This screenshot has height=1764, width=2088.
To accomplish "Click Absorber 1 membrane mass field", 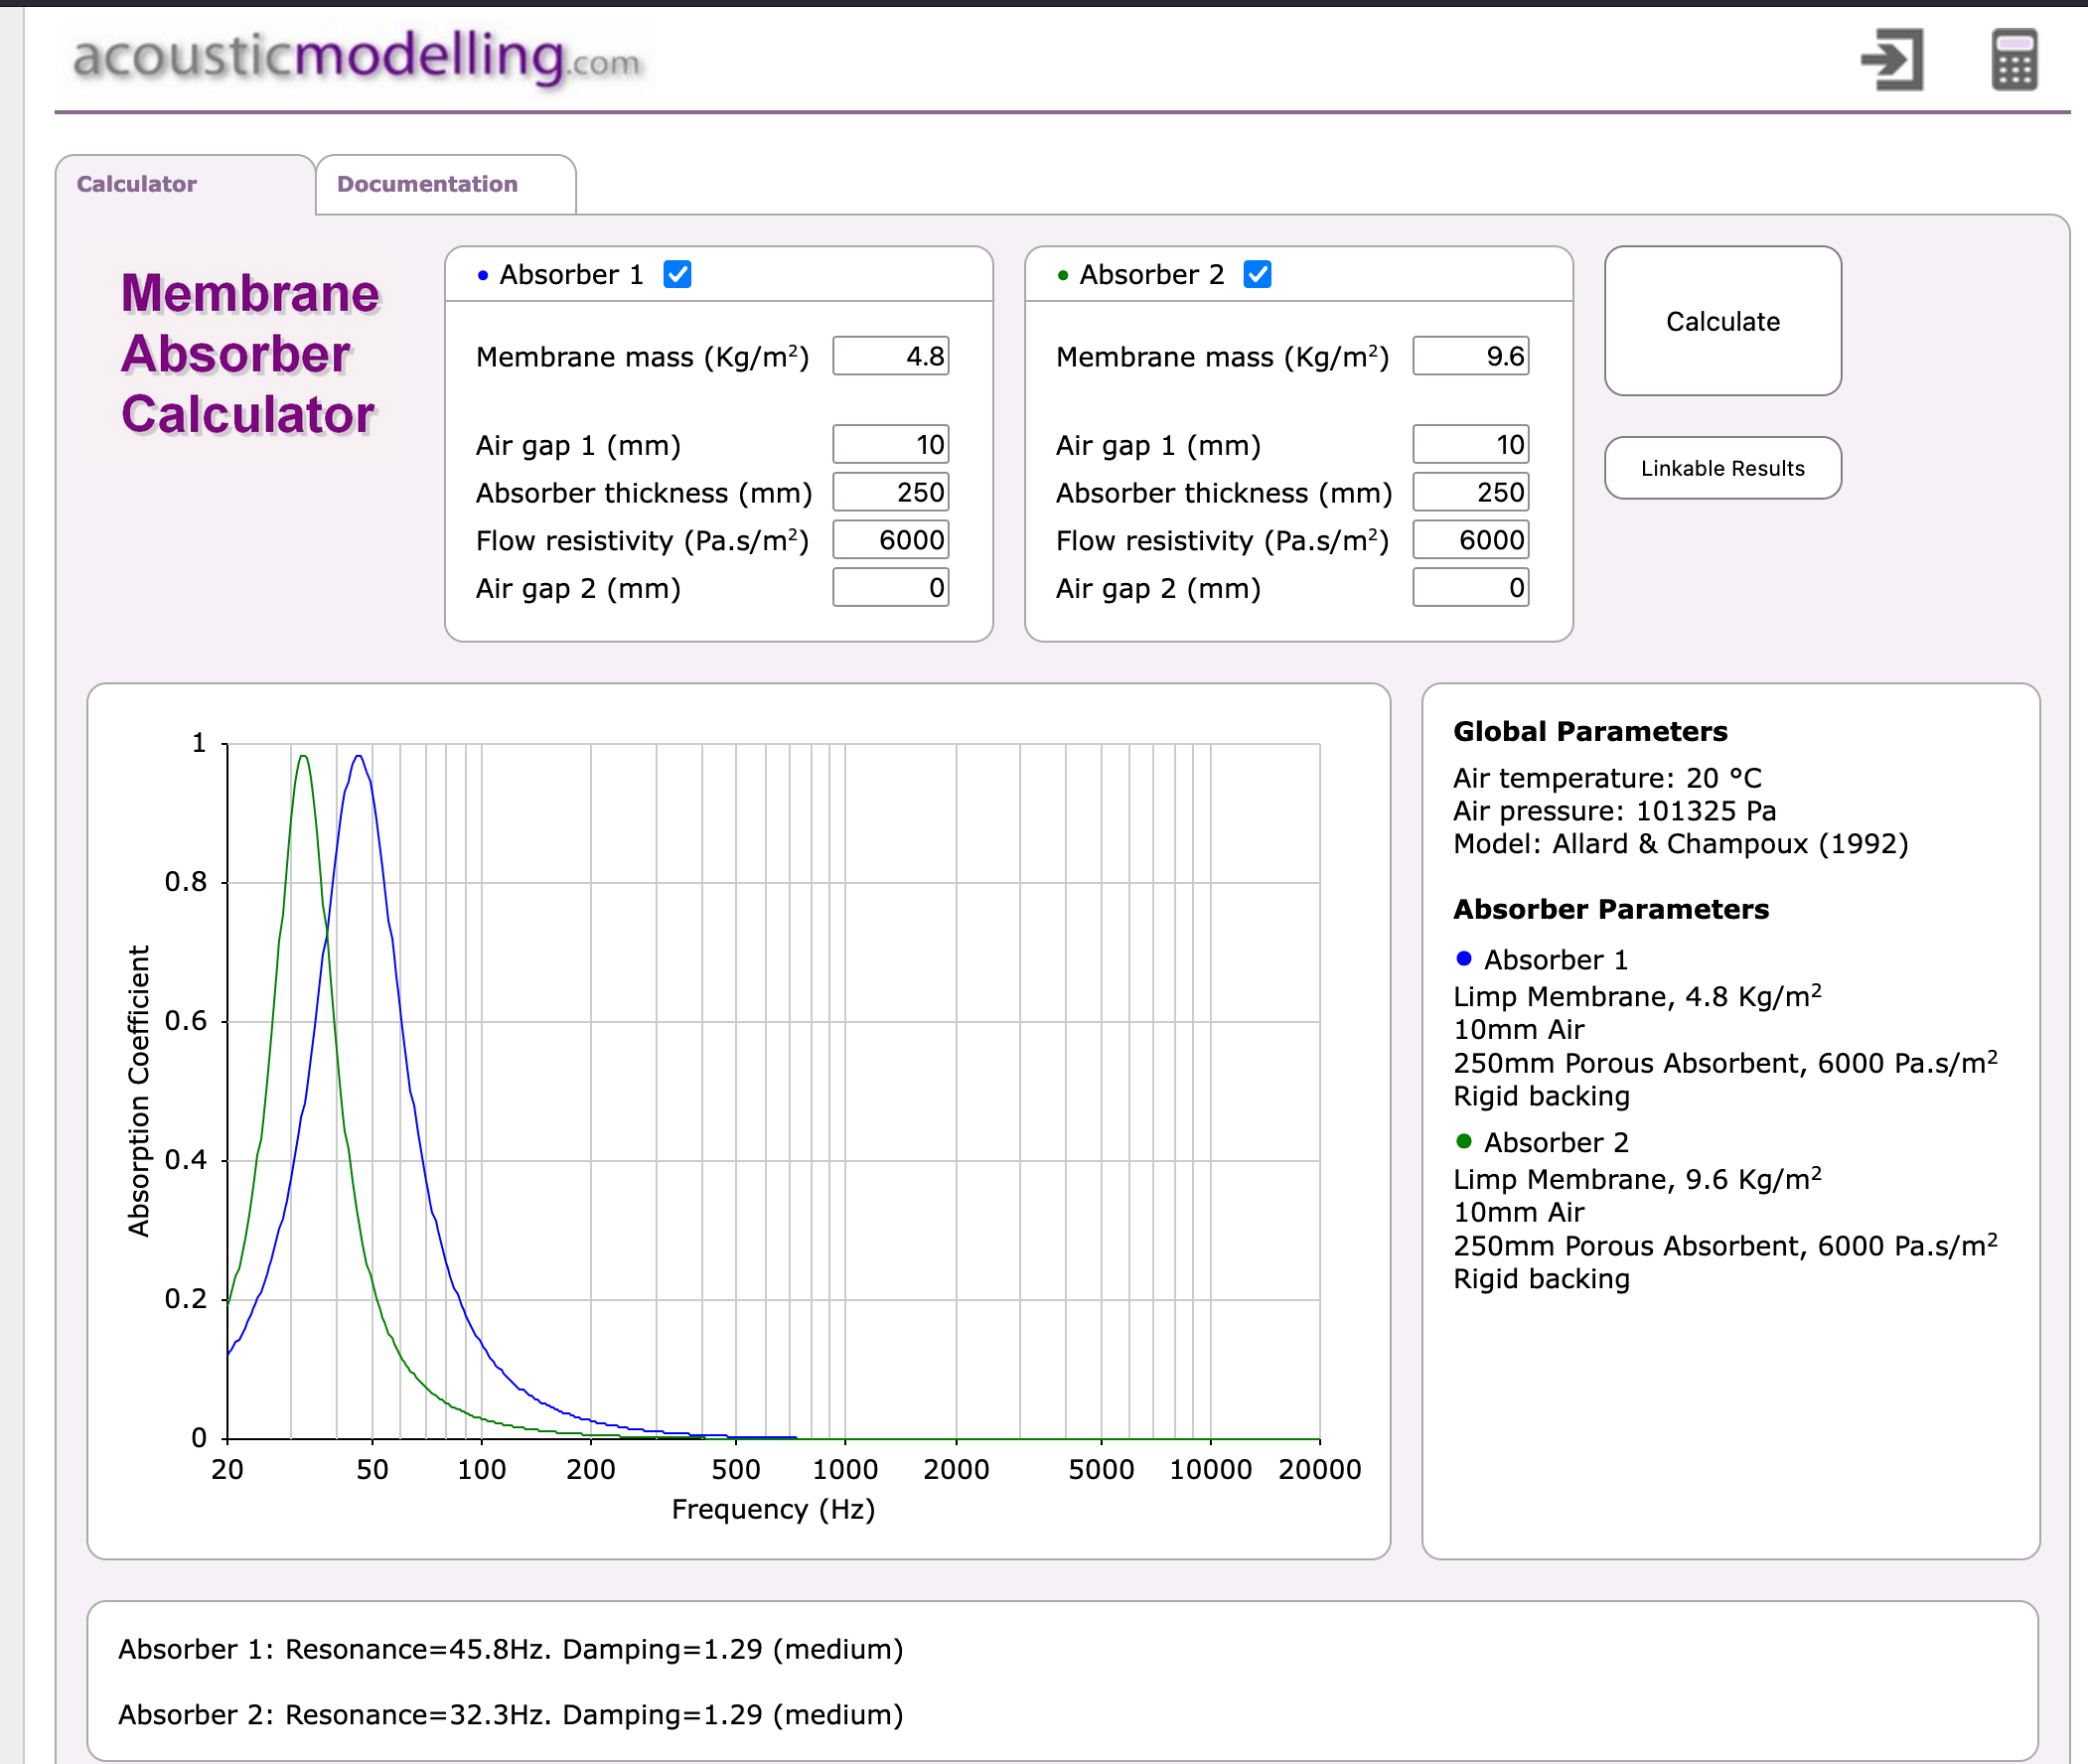I will coord(890,356).
